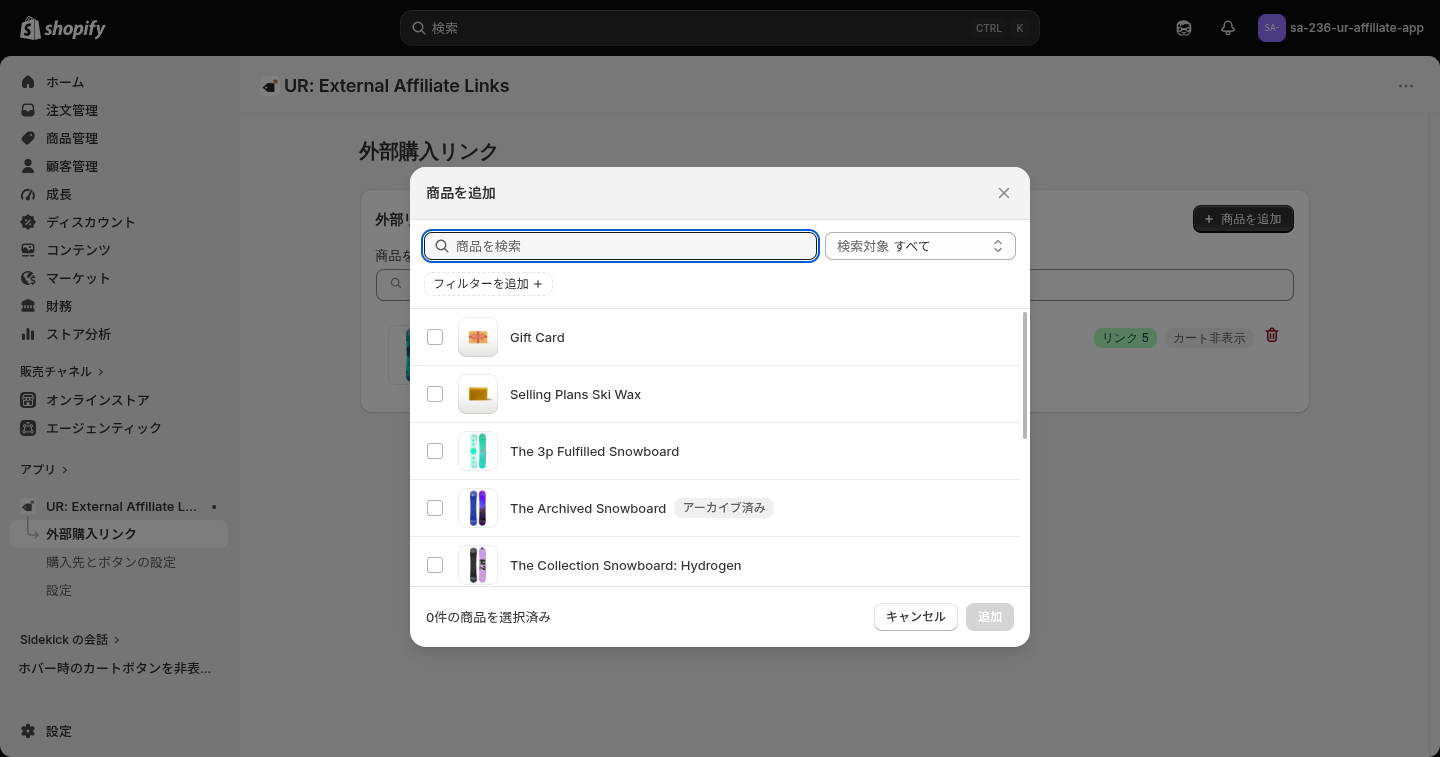
Task: Tick The Archived Snowboard checkbox
Action: click(x=435, y=508)
